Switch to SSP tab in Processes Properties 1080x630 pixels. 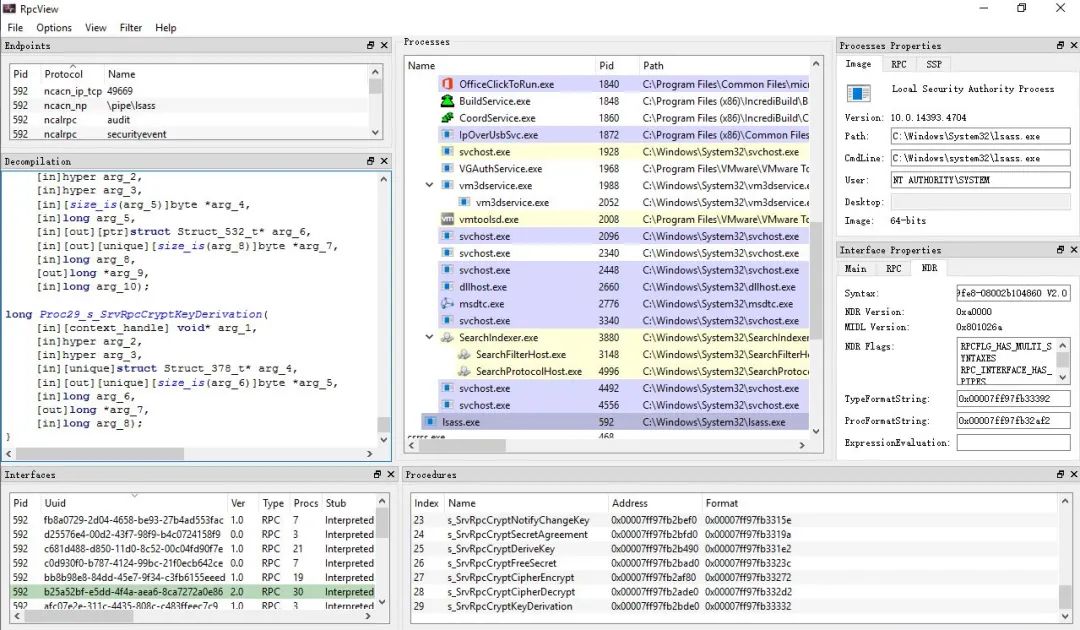(x=933, y=64)
